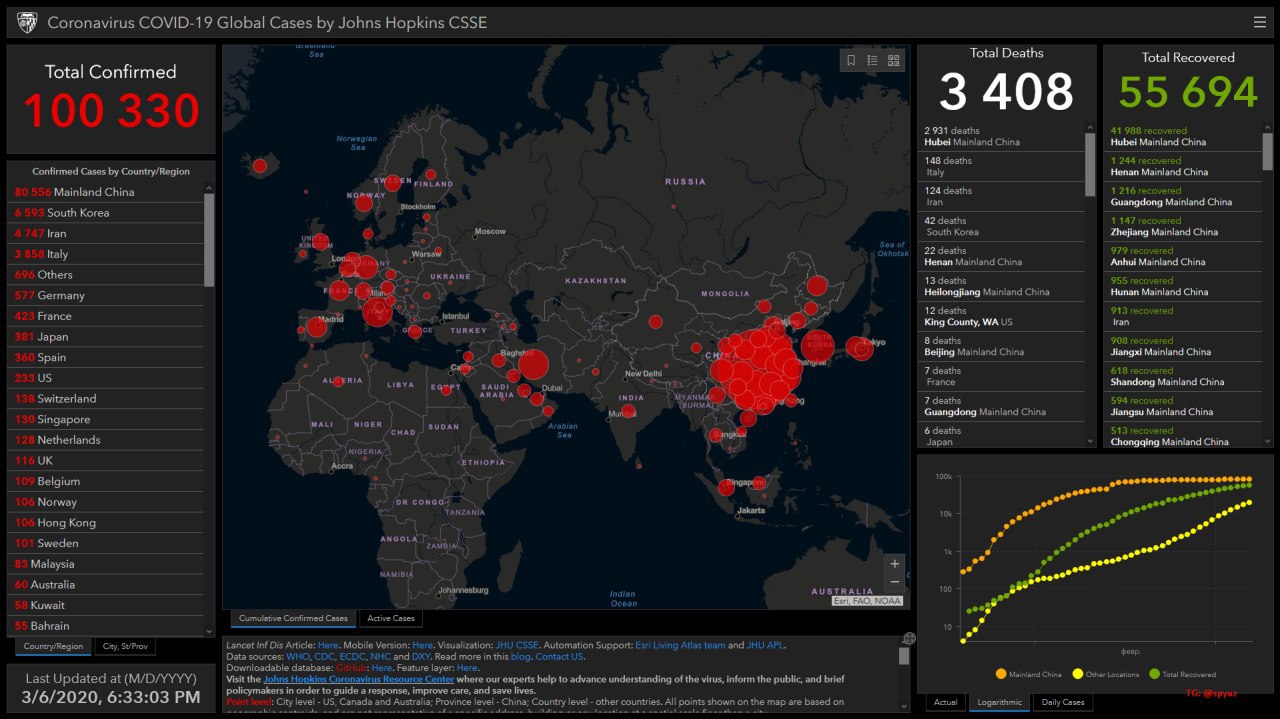Screen dimensions: 1280x719
Task: Toggle Other Locations series in chart legend
Action: [1105, 674]
